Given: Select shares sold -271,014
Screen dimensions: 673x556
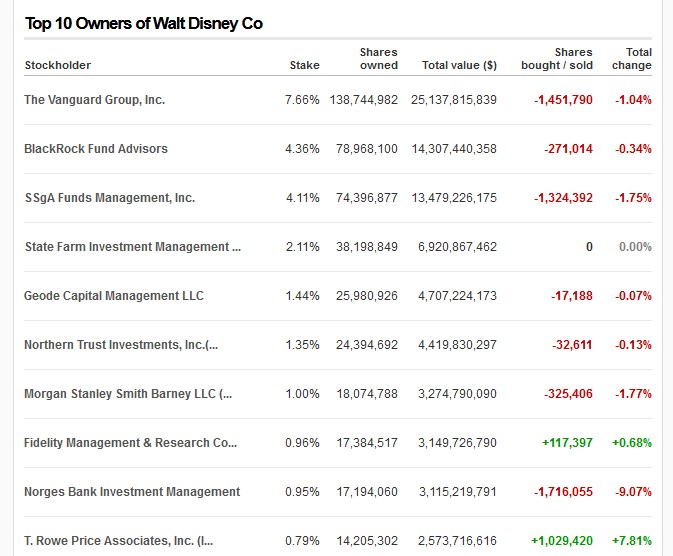Looking at the screenshot, I should point(568,149).
